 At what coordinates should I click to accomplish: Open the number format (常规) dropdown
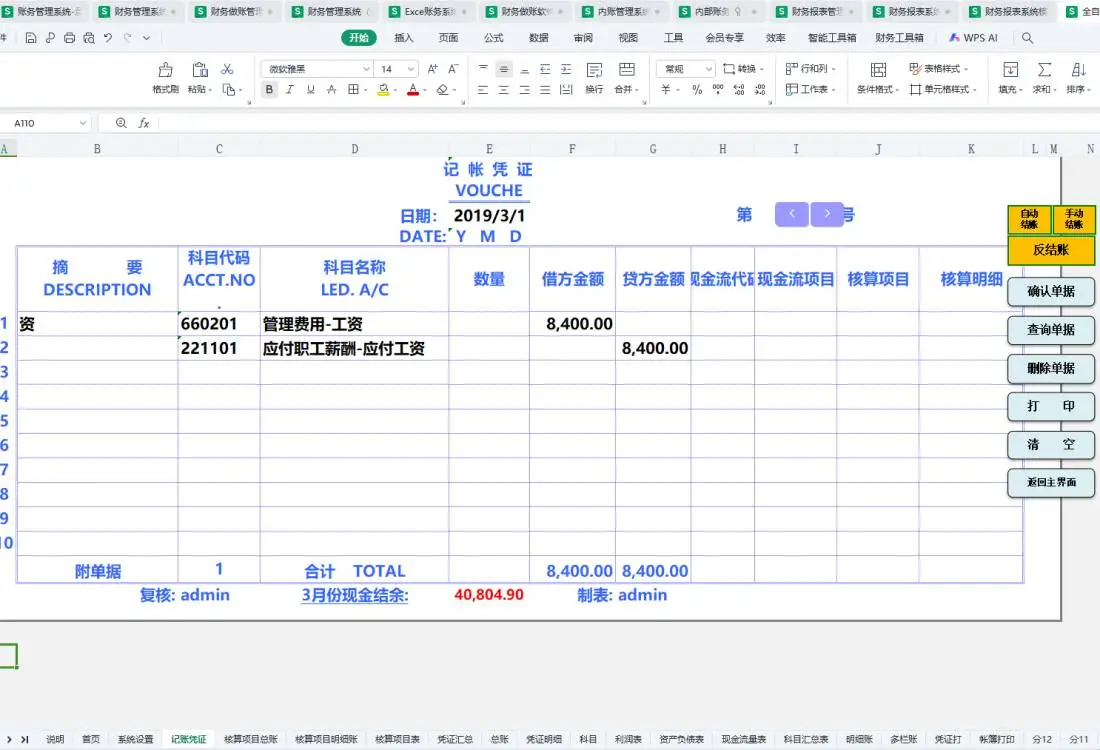click(x=684, y=70)
